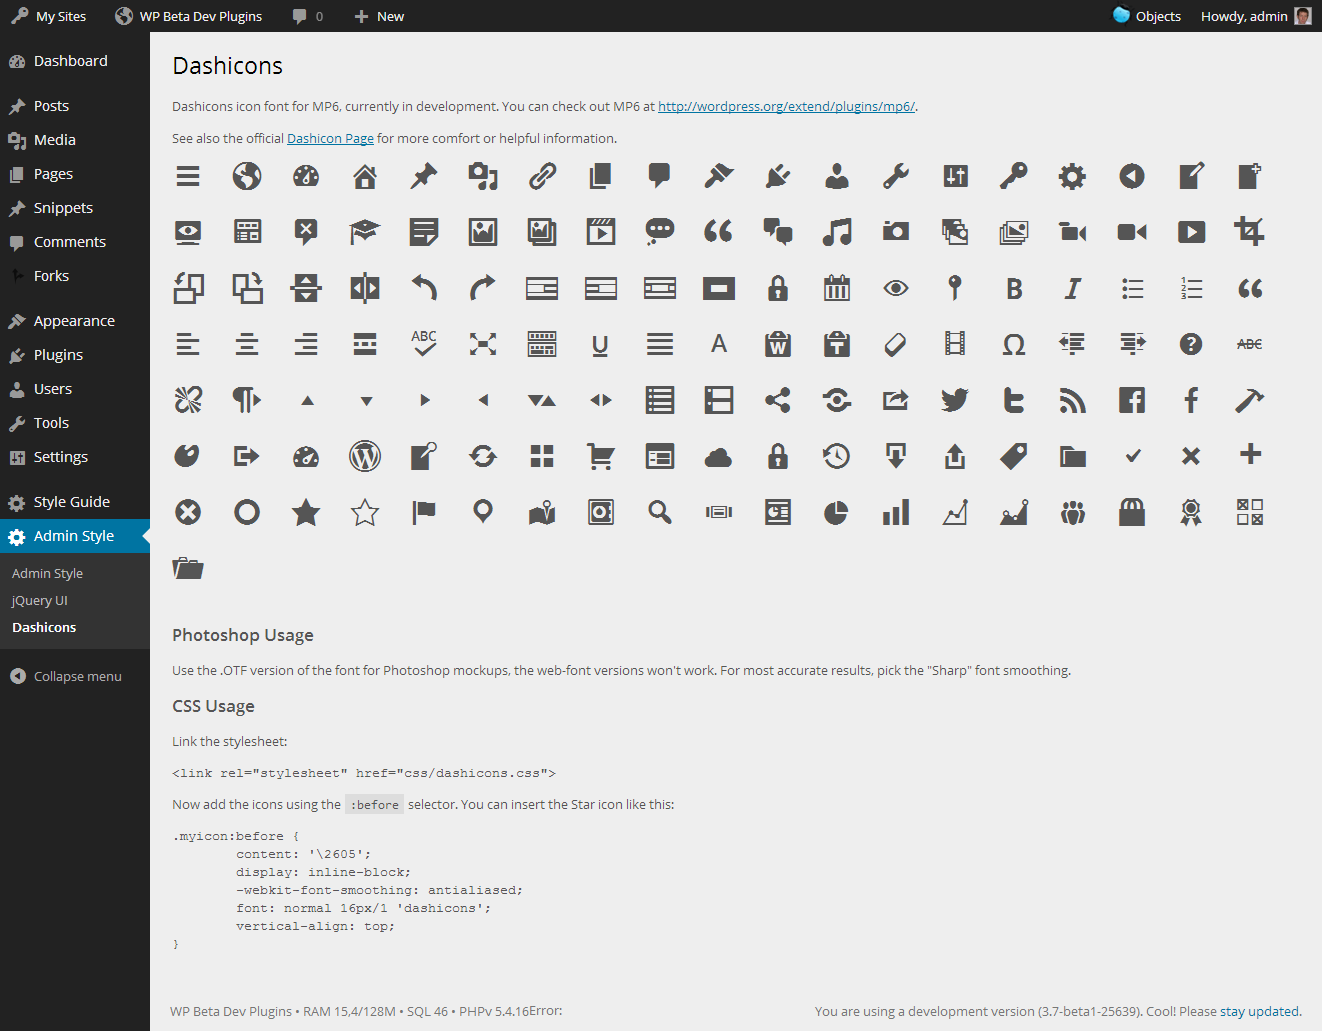Click the help question mark dashicon
This screenshot has height=1031, width=1322.
pyautogui.click(x=1191, y=344)
